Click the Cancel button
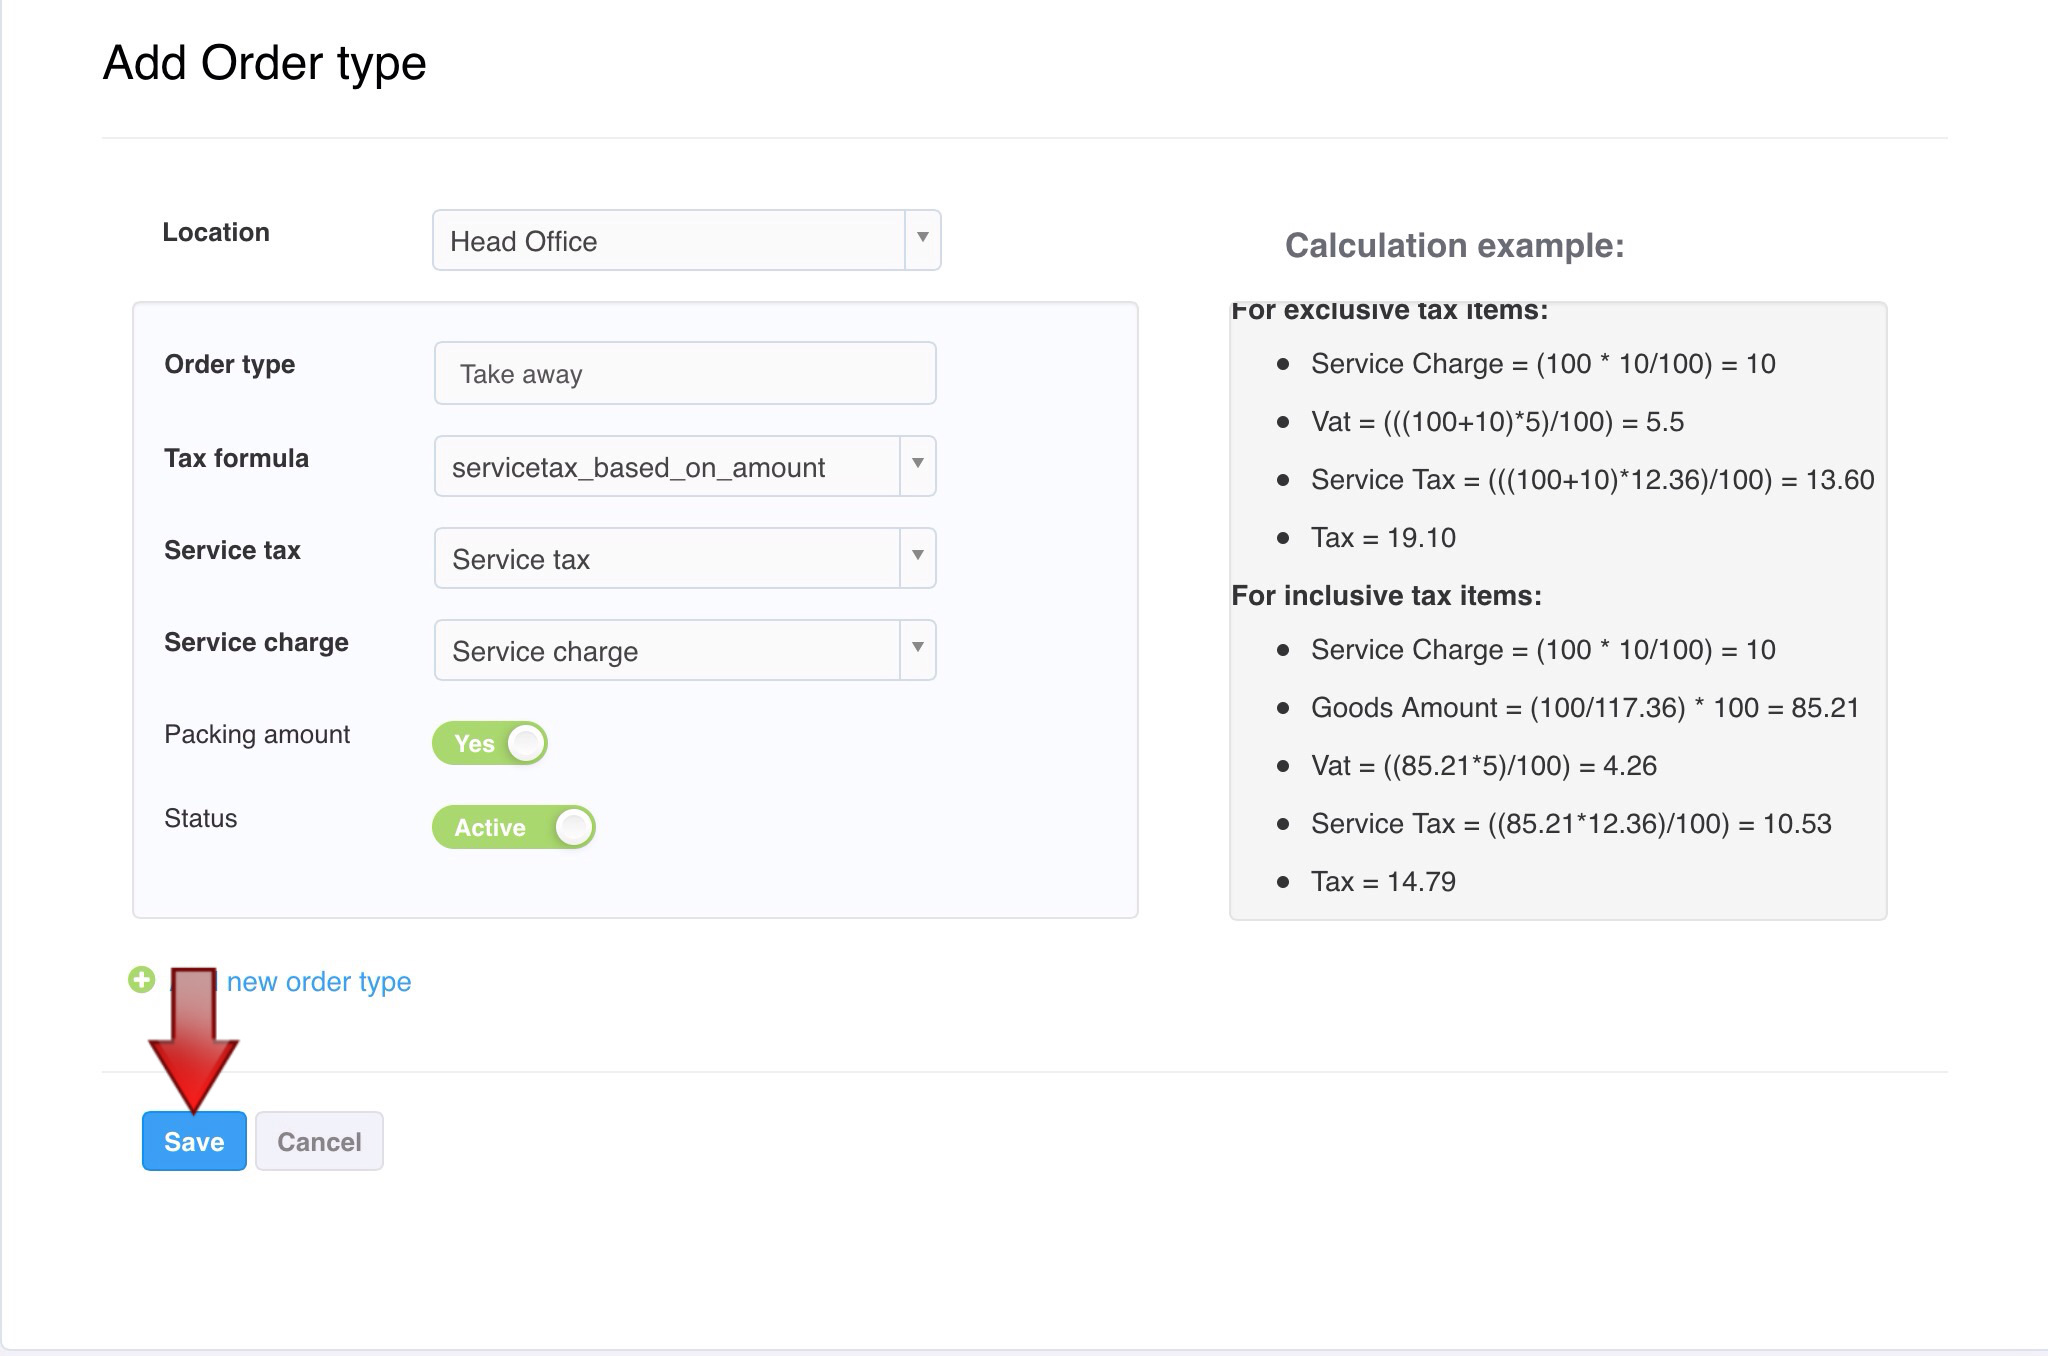 pyautogui.click(x=319, y=1141)
